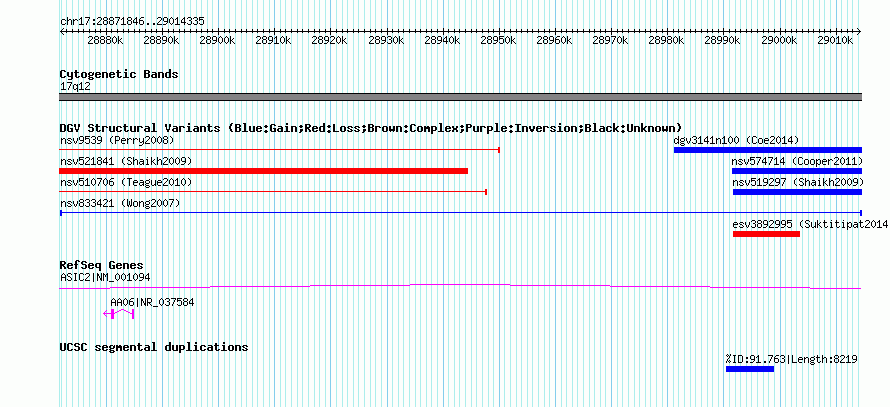
Task: Click the red esv3892995 loss bar
Action: [766, 234]
